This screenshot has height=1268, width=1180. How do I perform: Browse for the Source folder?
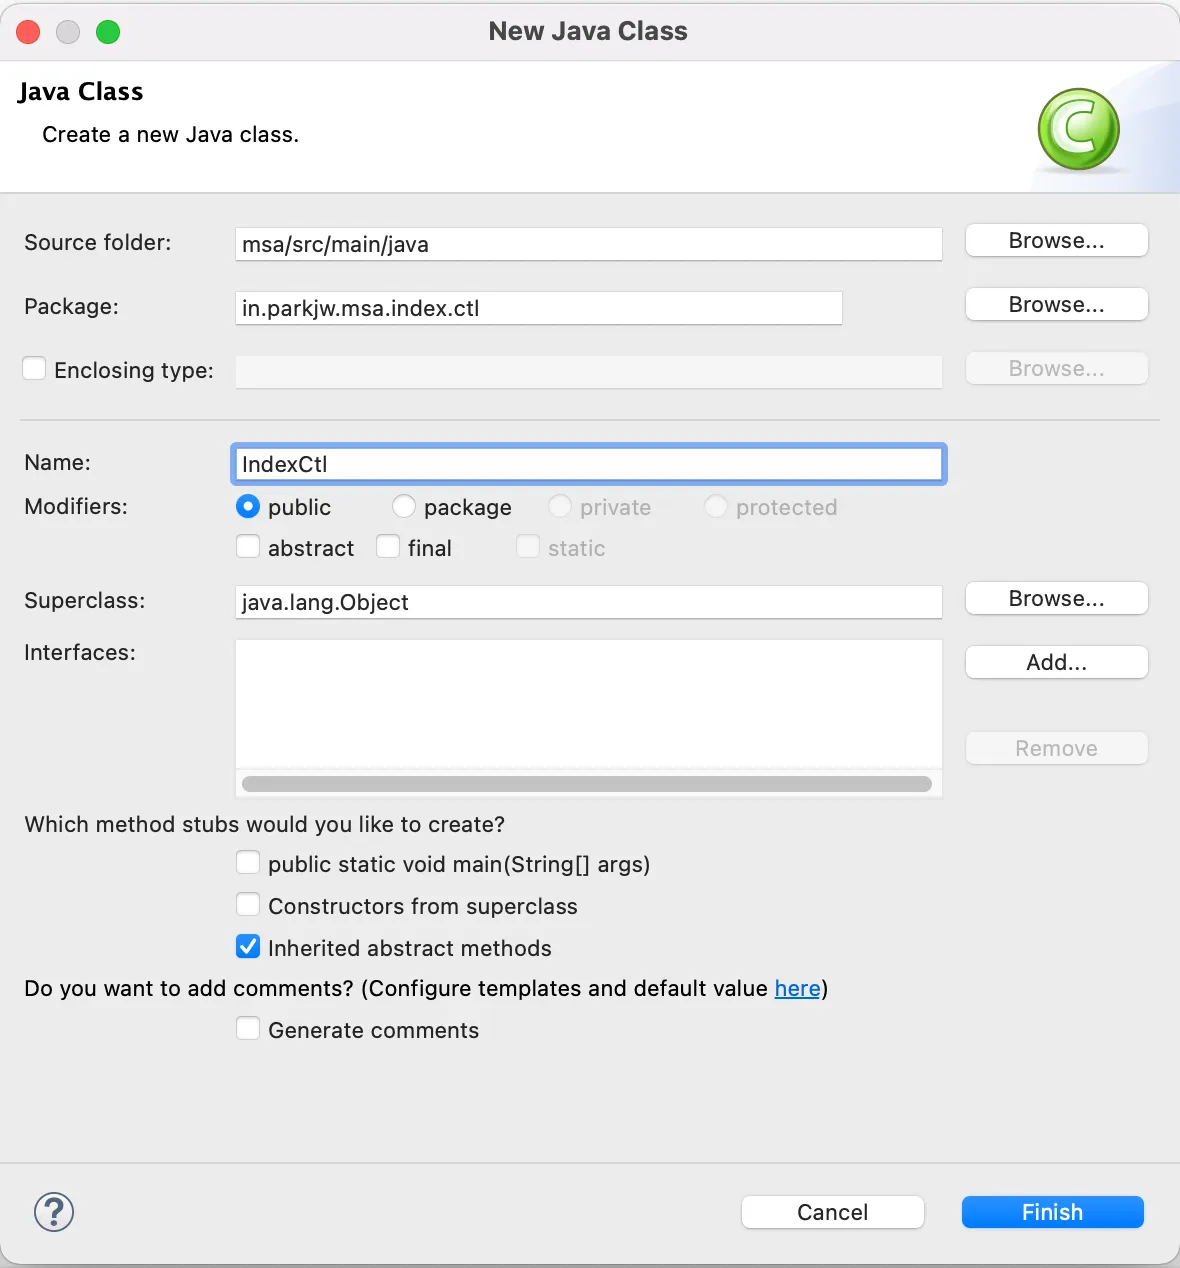pyautogui.click(x=1056, y=241)
